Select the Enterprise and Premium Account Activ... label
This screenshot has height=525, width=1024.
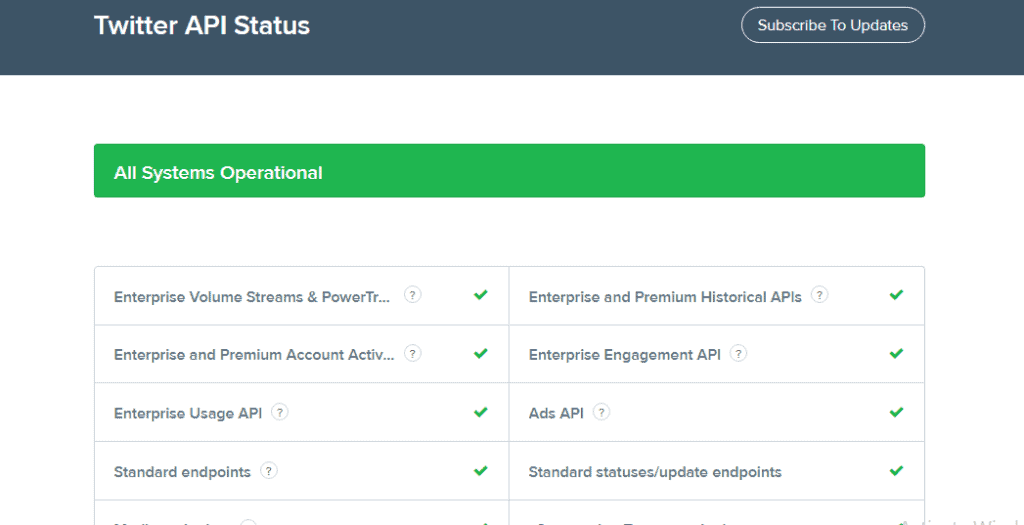254,355
